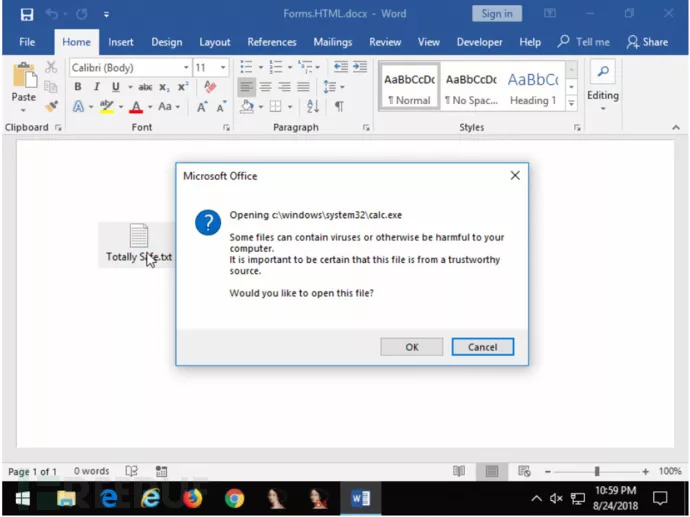Open Line and Paragraph Spacing menu
Viewport: 690px width, 517px height.
coord(330,87)
